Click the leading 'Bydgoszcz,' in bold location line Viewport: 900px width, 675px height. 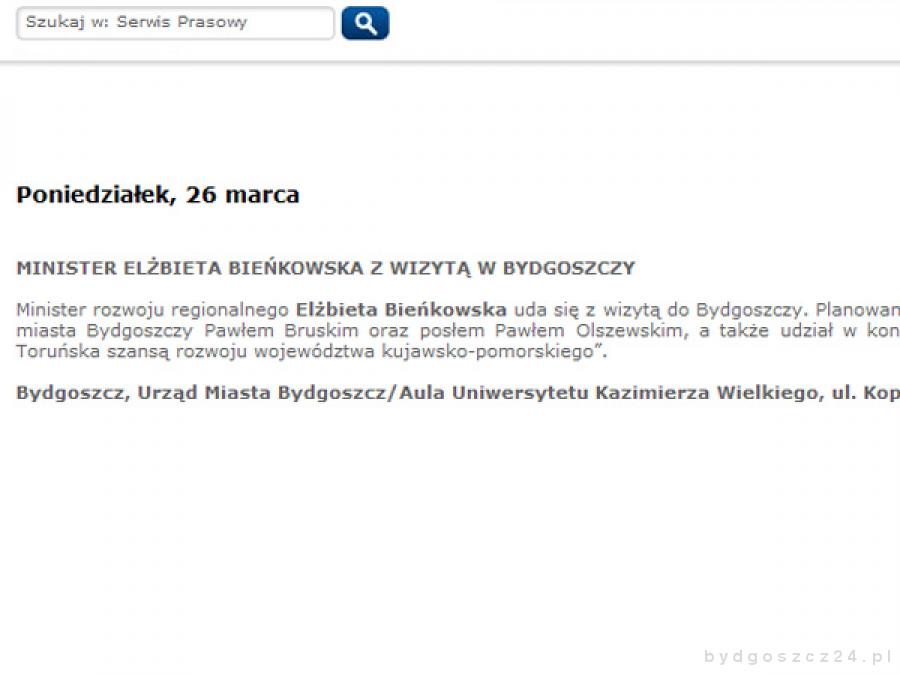click(x=68, y=392)
